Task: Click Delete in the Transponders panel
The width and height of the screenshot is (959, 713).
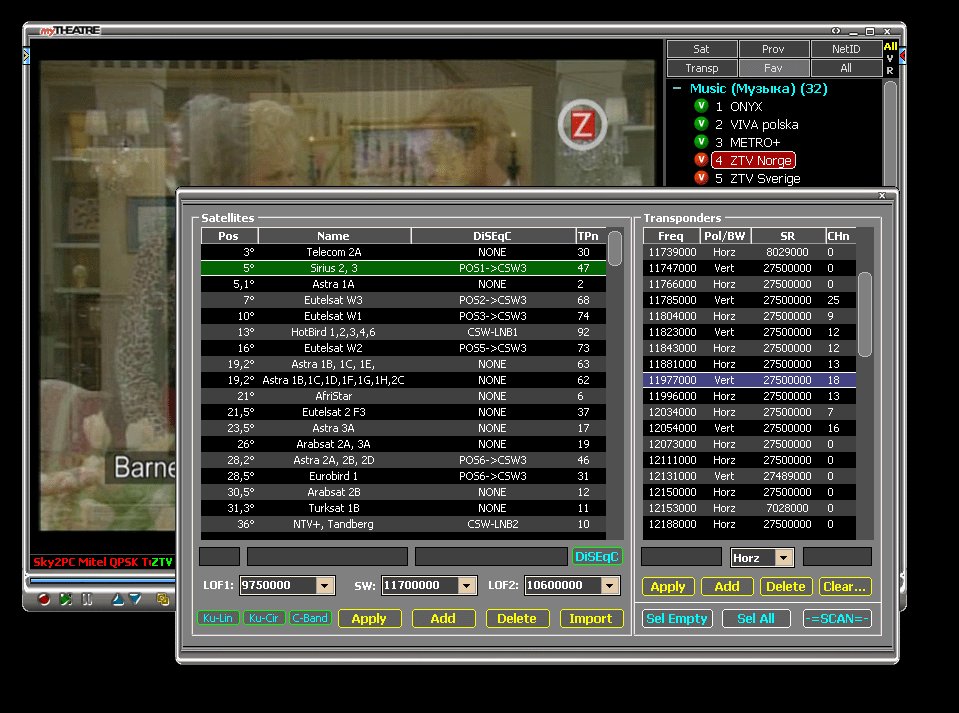Action: pos(786,586)
